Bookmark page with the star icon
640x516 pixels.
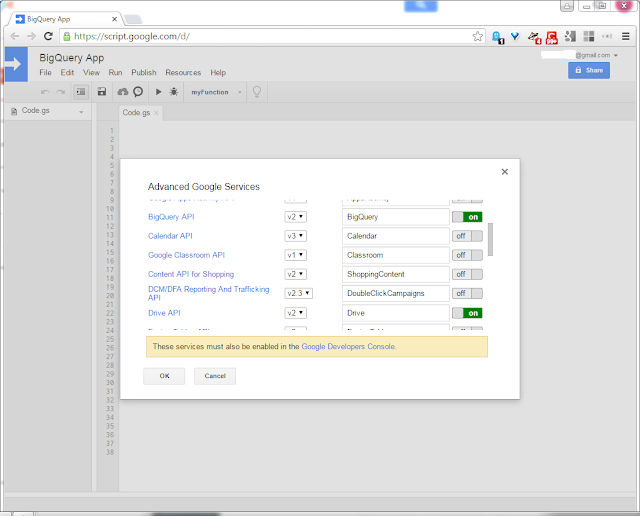[478, 36]
